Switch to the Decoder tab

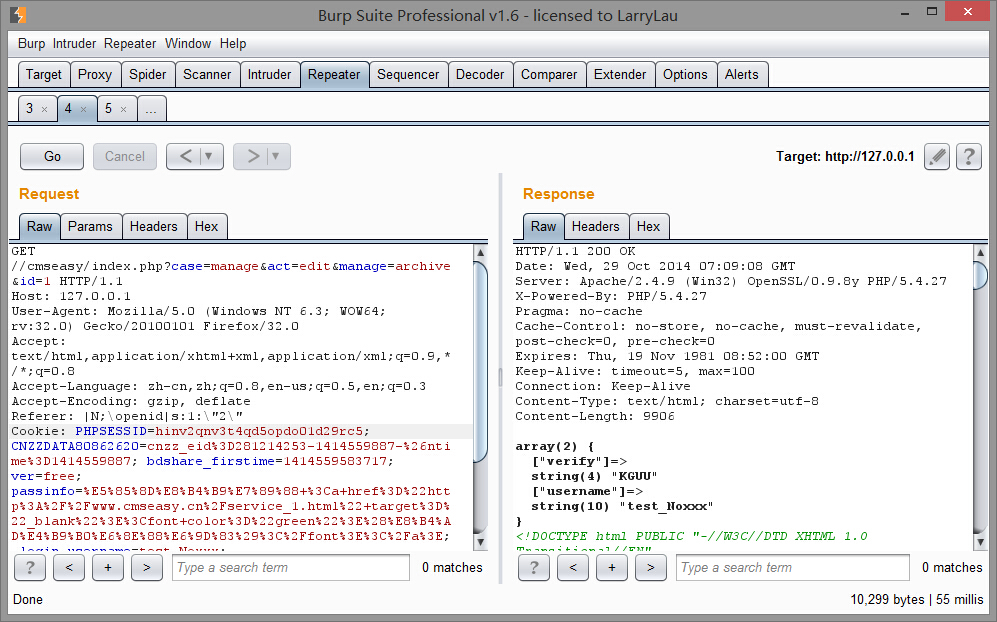[x=480, y=74]
